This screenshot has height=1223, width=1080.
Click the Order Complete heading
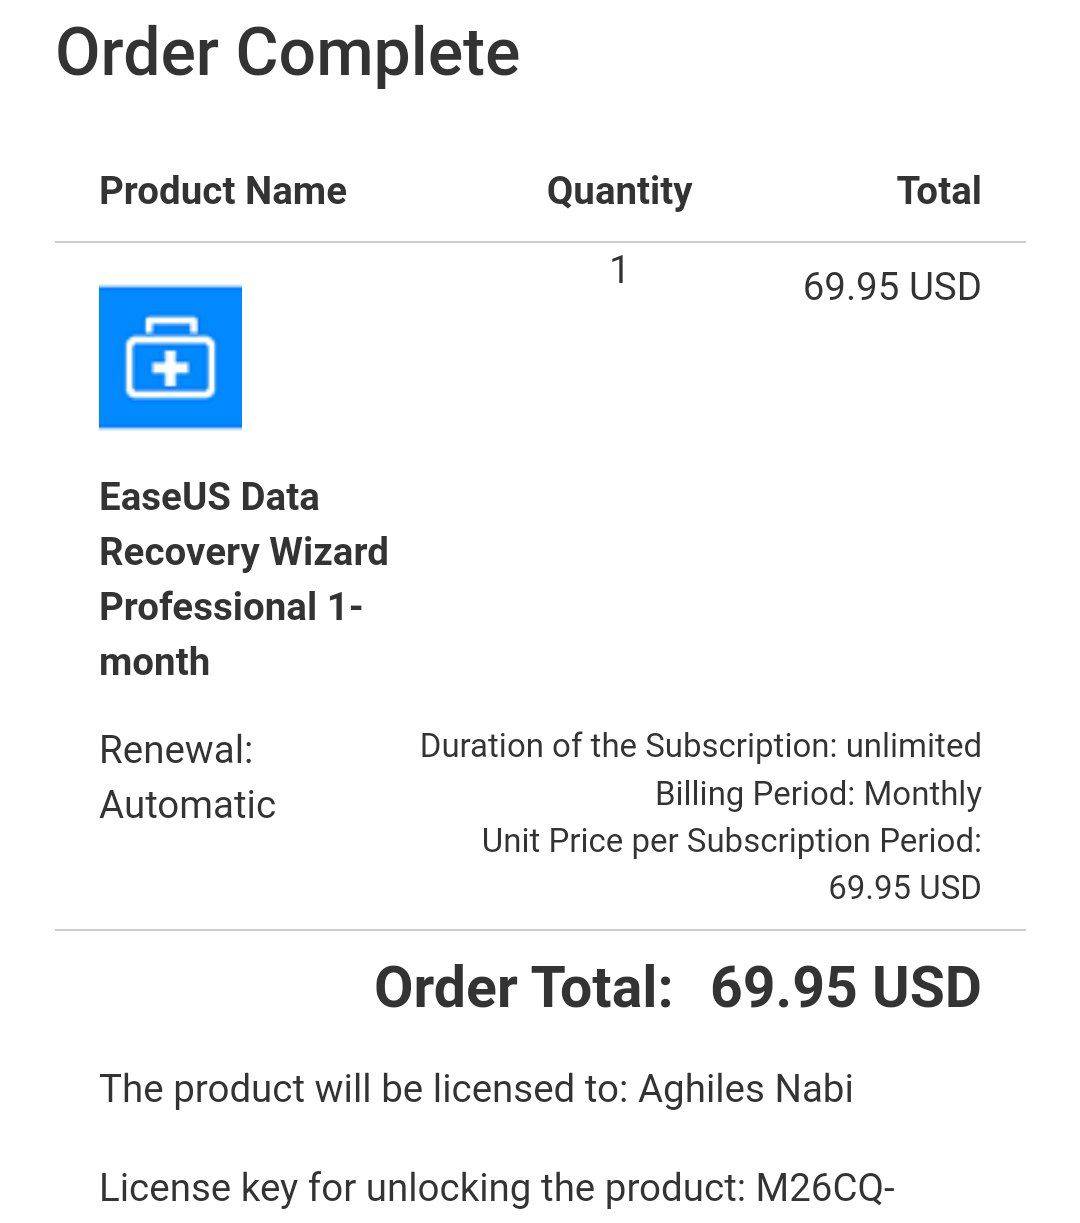[x=287, y=52]
